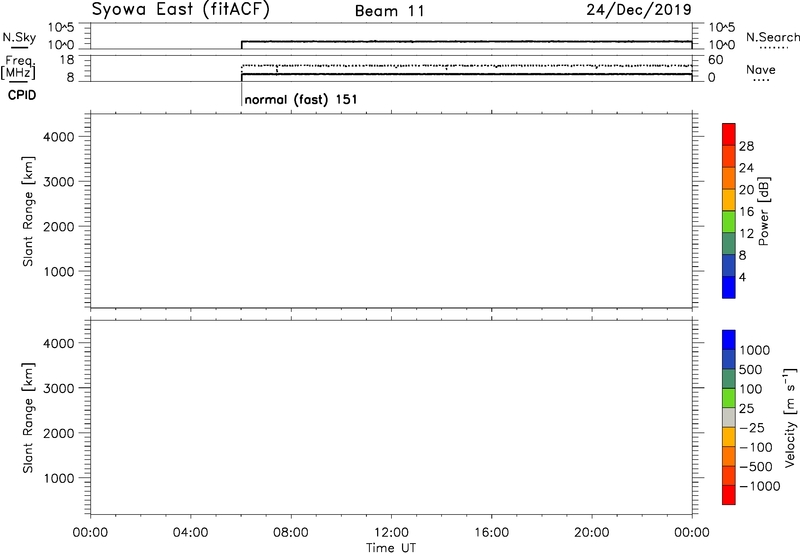Screen dimensions: 800x554
Task: Click '4000' on upper panel Slant Range axis
Action: [x=59, y=137]
